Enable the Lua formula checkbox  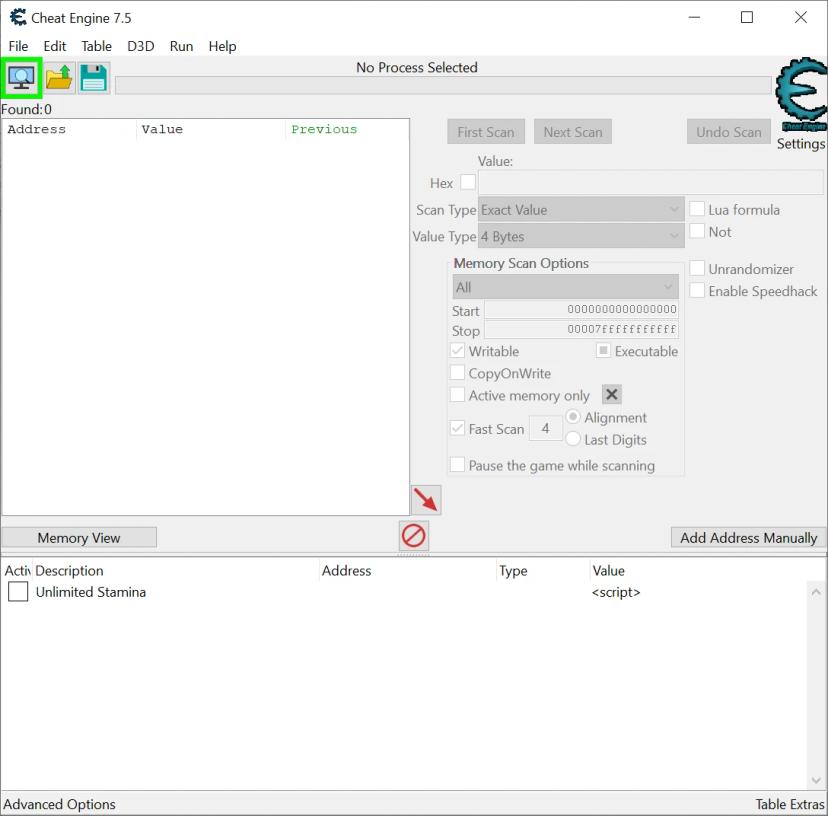697,209
